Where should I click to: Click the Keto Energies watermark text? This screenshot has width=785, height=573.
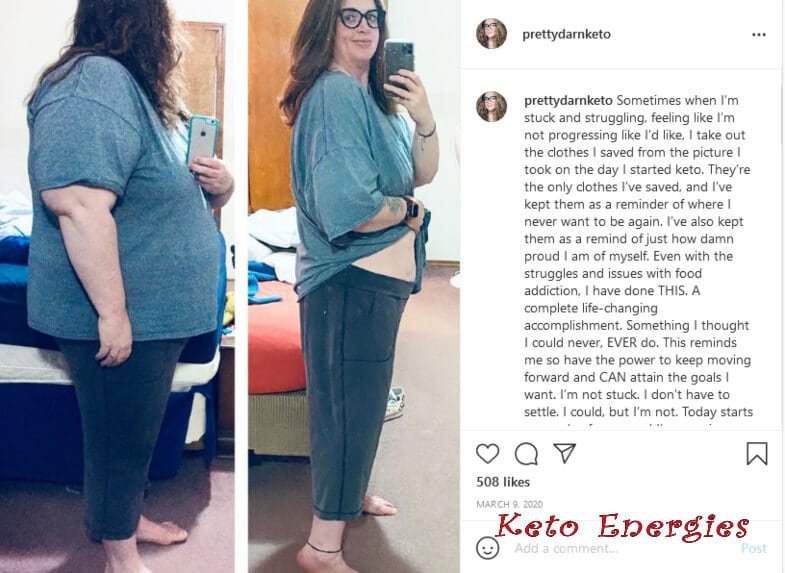(x=622, y=526)
